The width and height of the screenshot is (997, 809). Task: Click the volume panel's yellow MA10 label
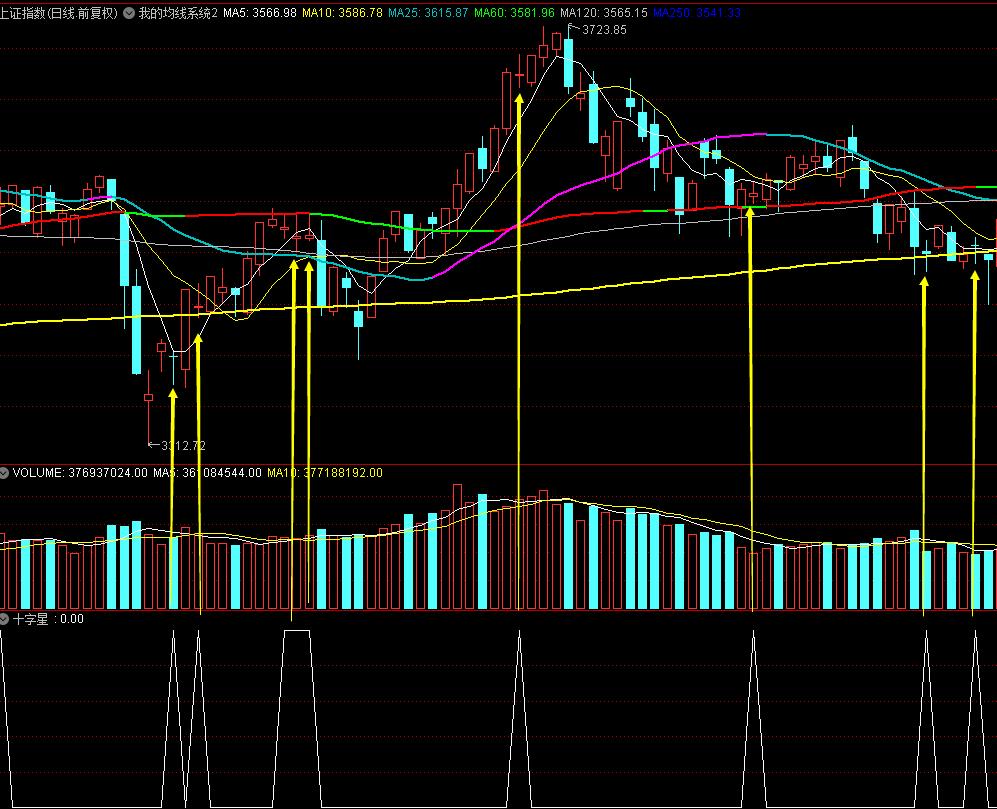(x=325, y=472)
